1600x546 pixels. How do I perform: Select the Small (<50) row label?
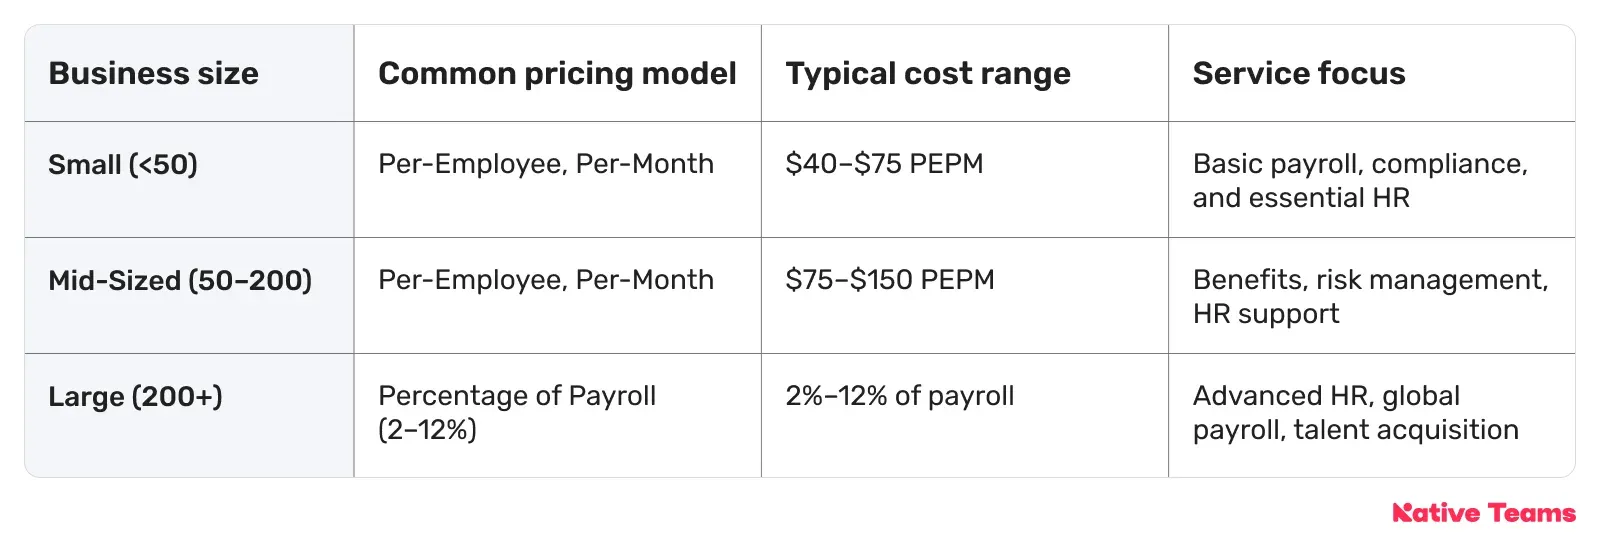(x=123, y=164)
